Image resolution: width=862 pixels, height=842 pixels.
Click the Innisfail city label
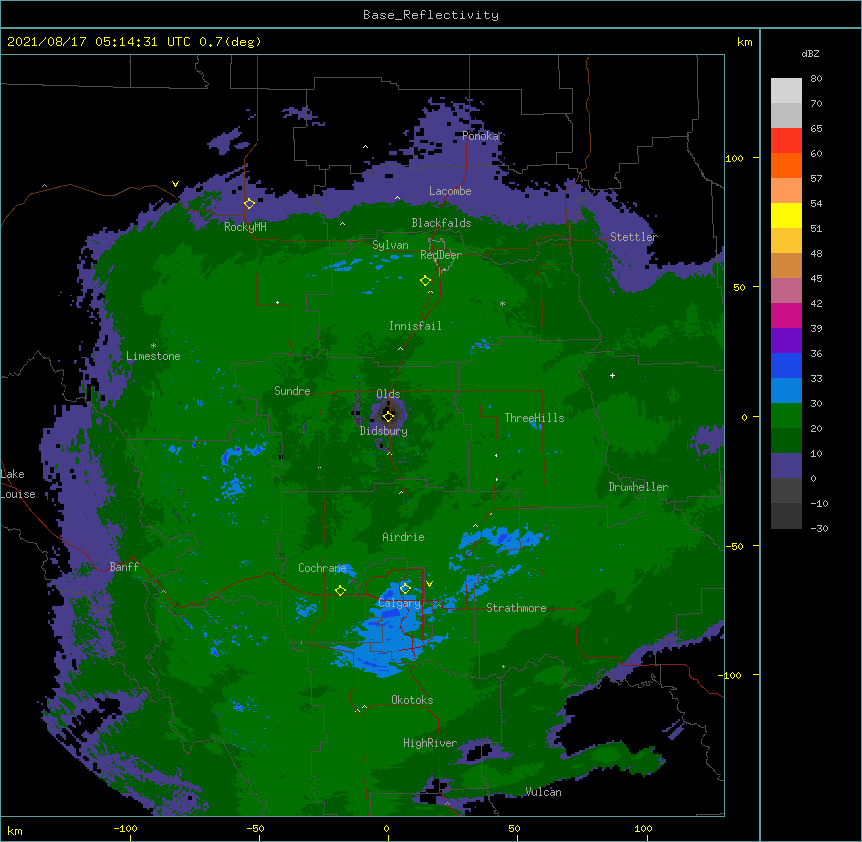pos(415,326)
